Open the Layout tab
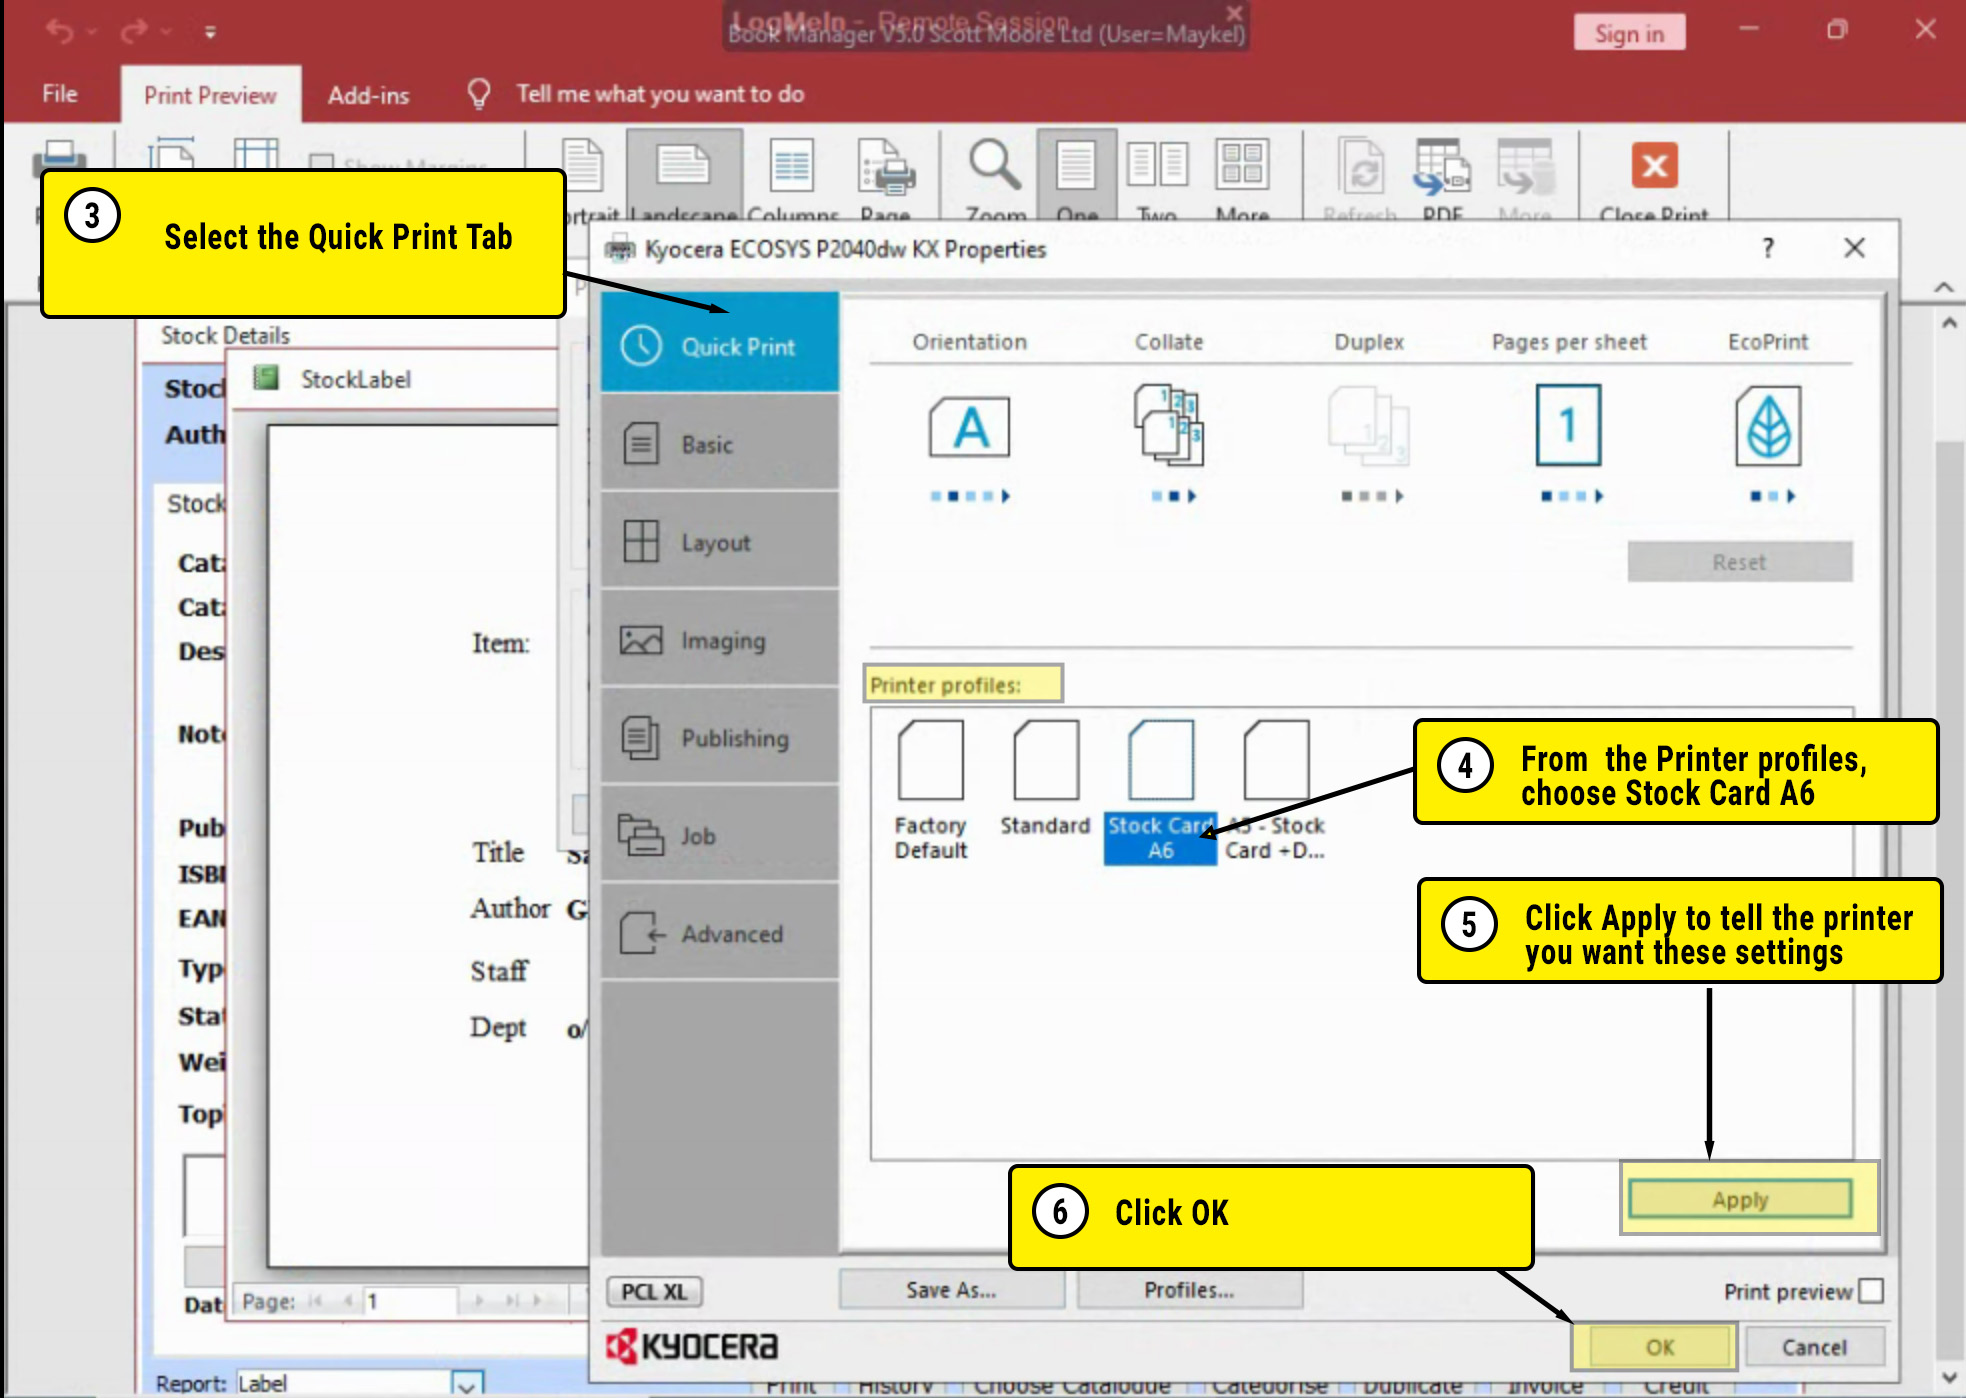Screen dimensions: 1966x1398 click(720, 541)
